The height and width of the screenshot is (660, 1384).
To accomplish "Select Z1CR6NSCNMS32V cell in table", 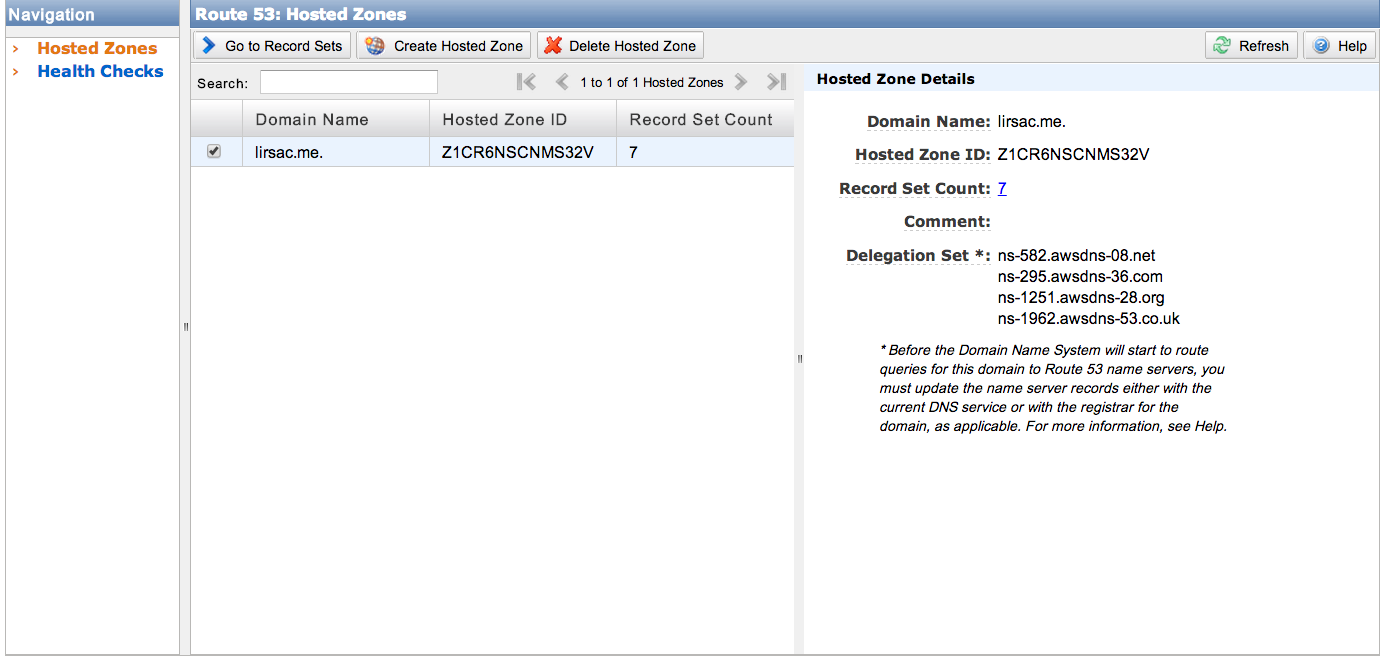I will 523,153.
